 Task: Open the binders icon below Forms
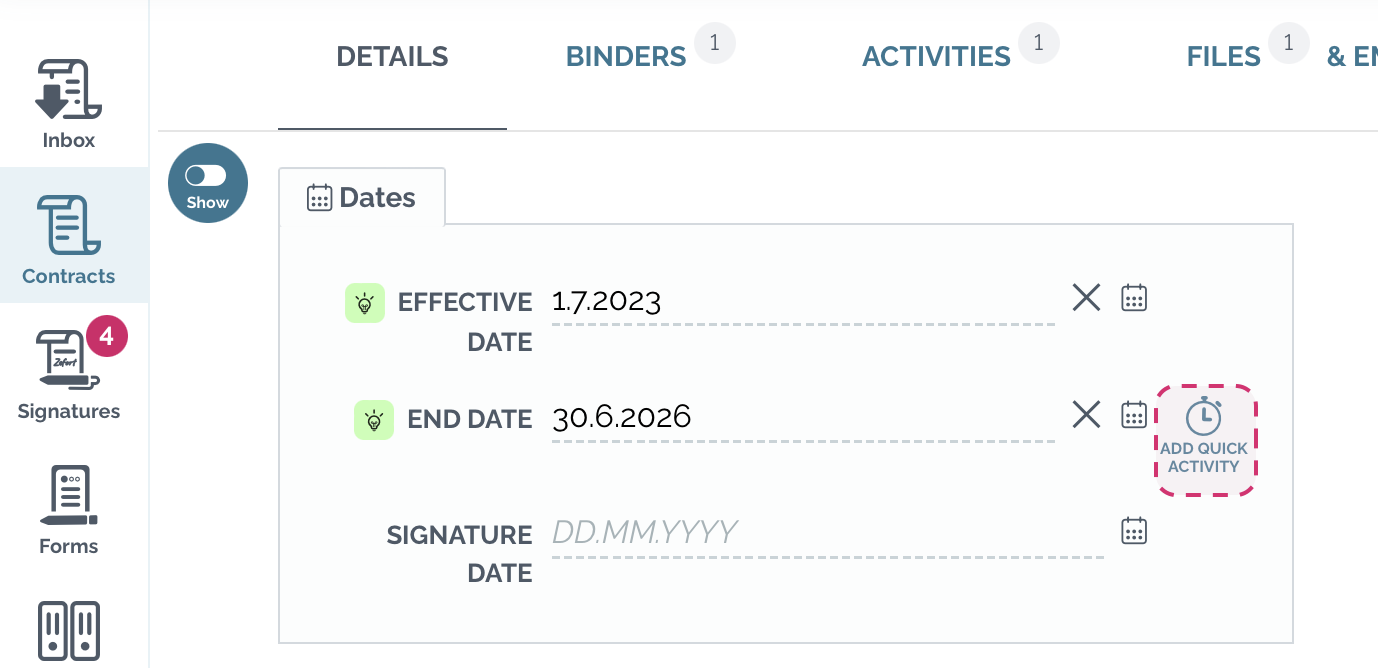tap(69, 630)
